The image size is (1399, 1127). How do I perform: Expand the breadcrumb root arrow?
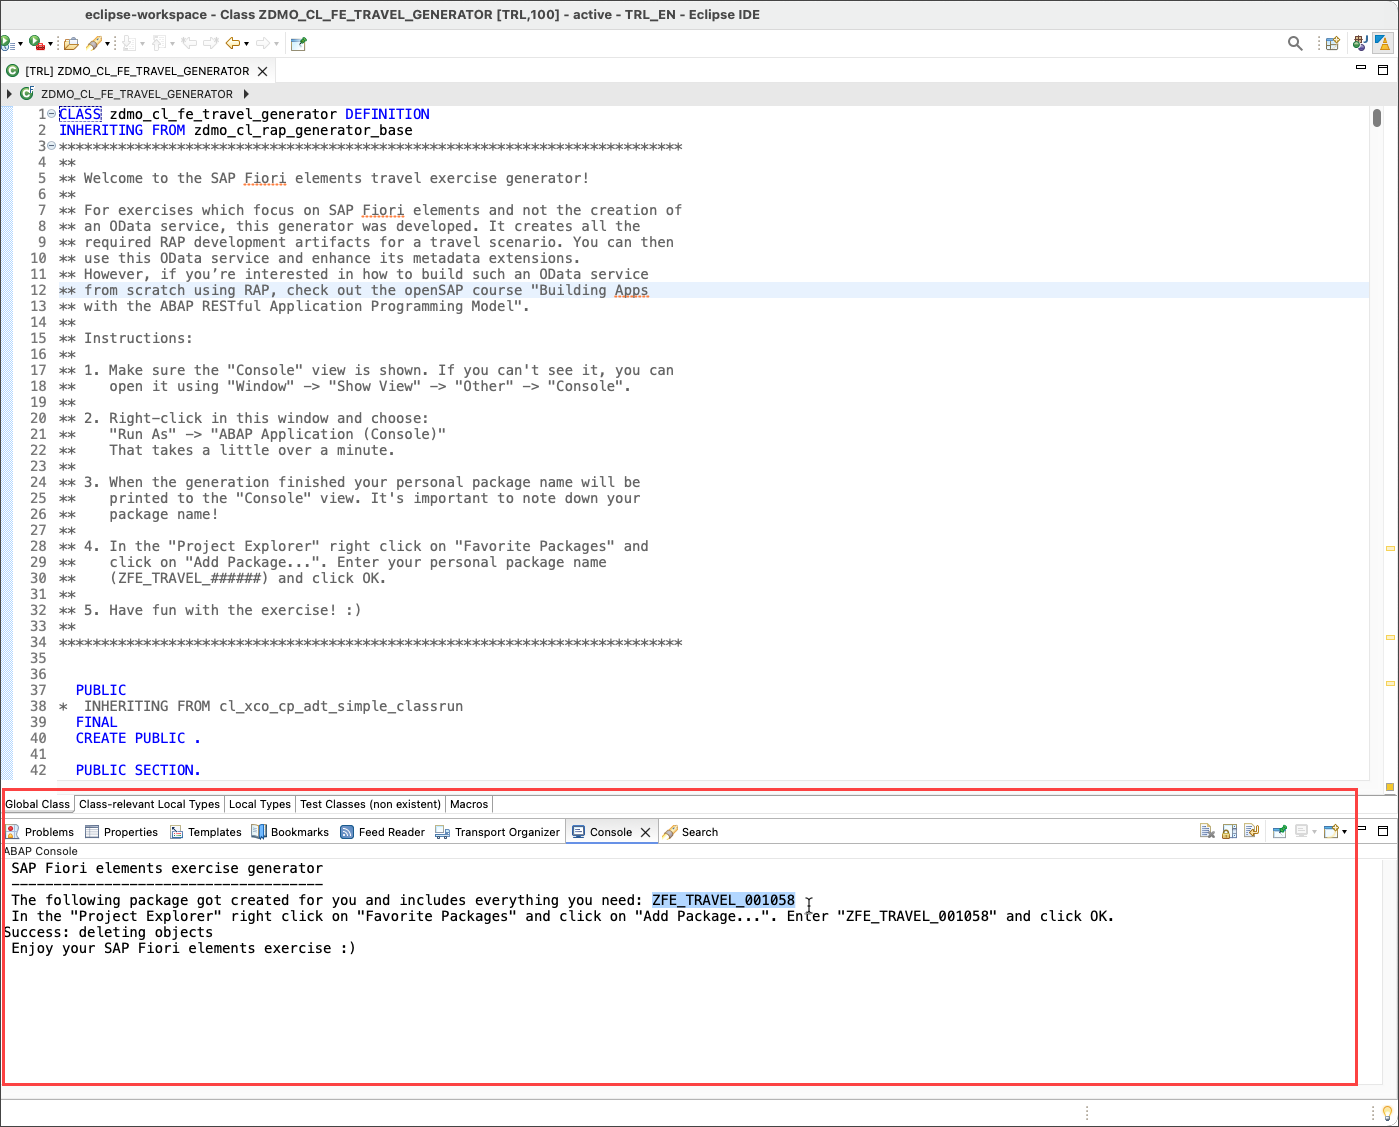tap(9, 94)
